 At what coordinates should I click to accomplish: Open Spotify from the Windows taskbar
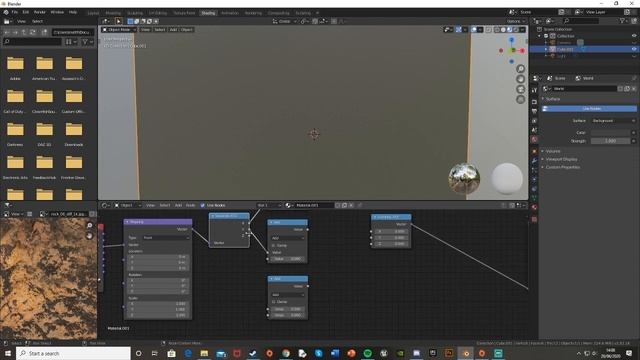click(x=367, y=353)
